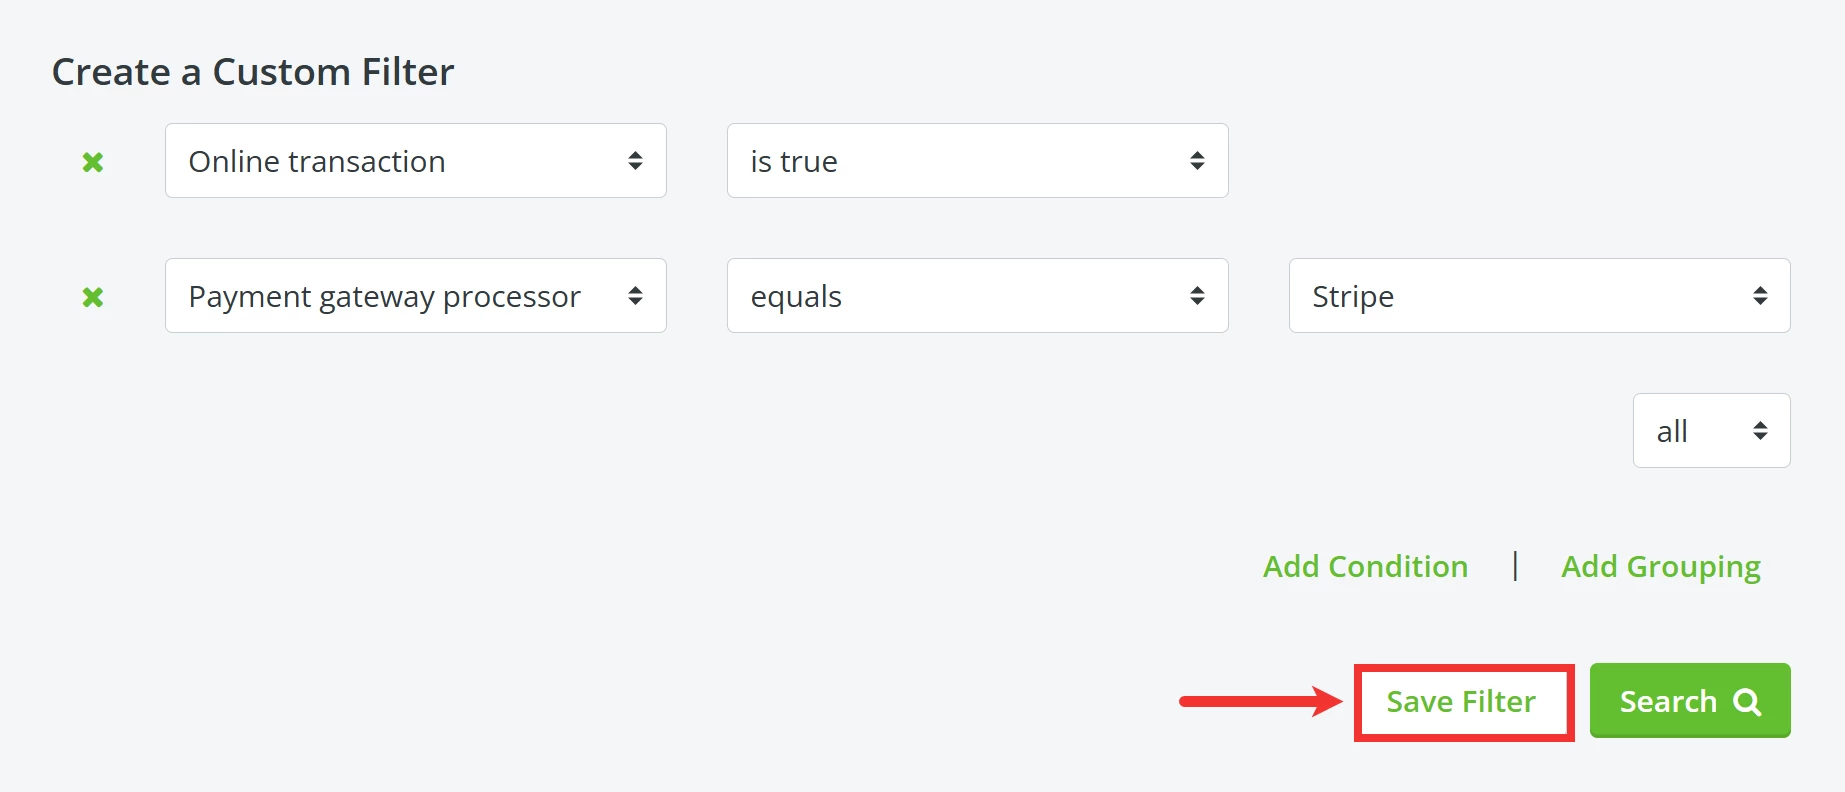Screen dimensions: 1845x792
Task: Click the magnifier icon inside the Search button
Action: tap(1746, 701)
